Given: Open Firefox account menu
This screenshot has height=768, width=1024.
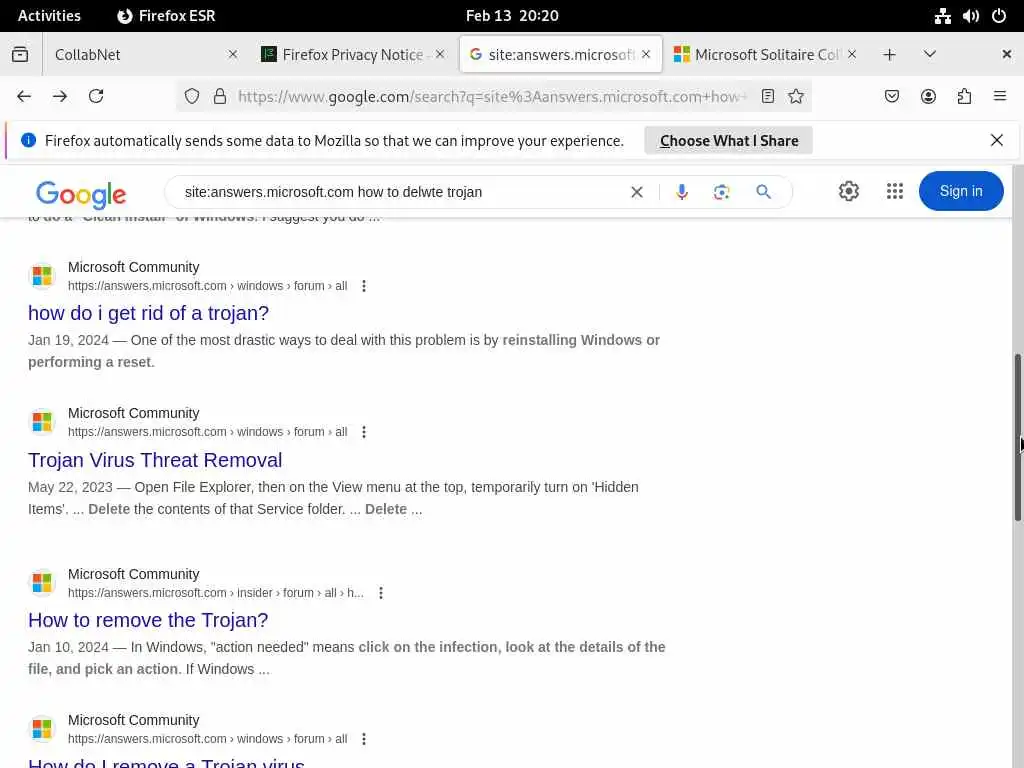Looking at the screenshot, I should click(928, 97).
